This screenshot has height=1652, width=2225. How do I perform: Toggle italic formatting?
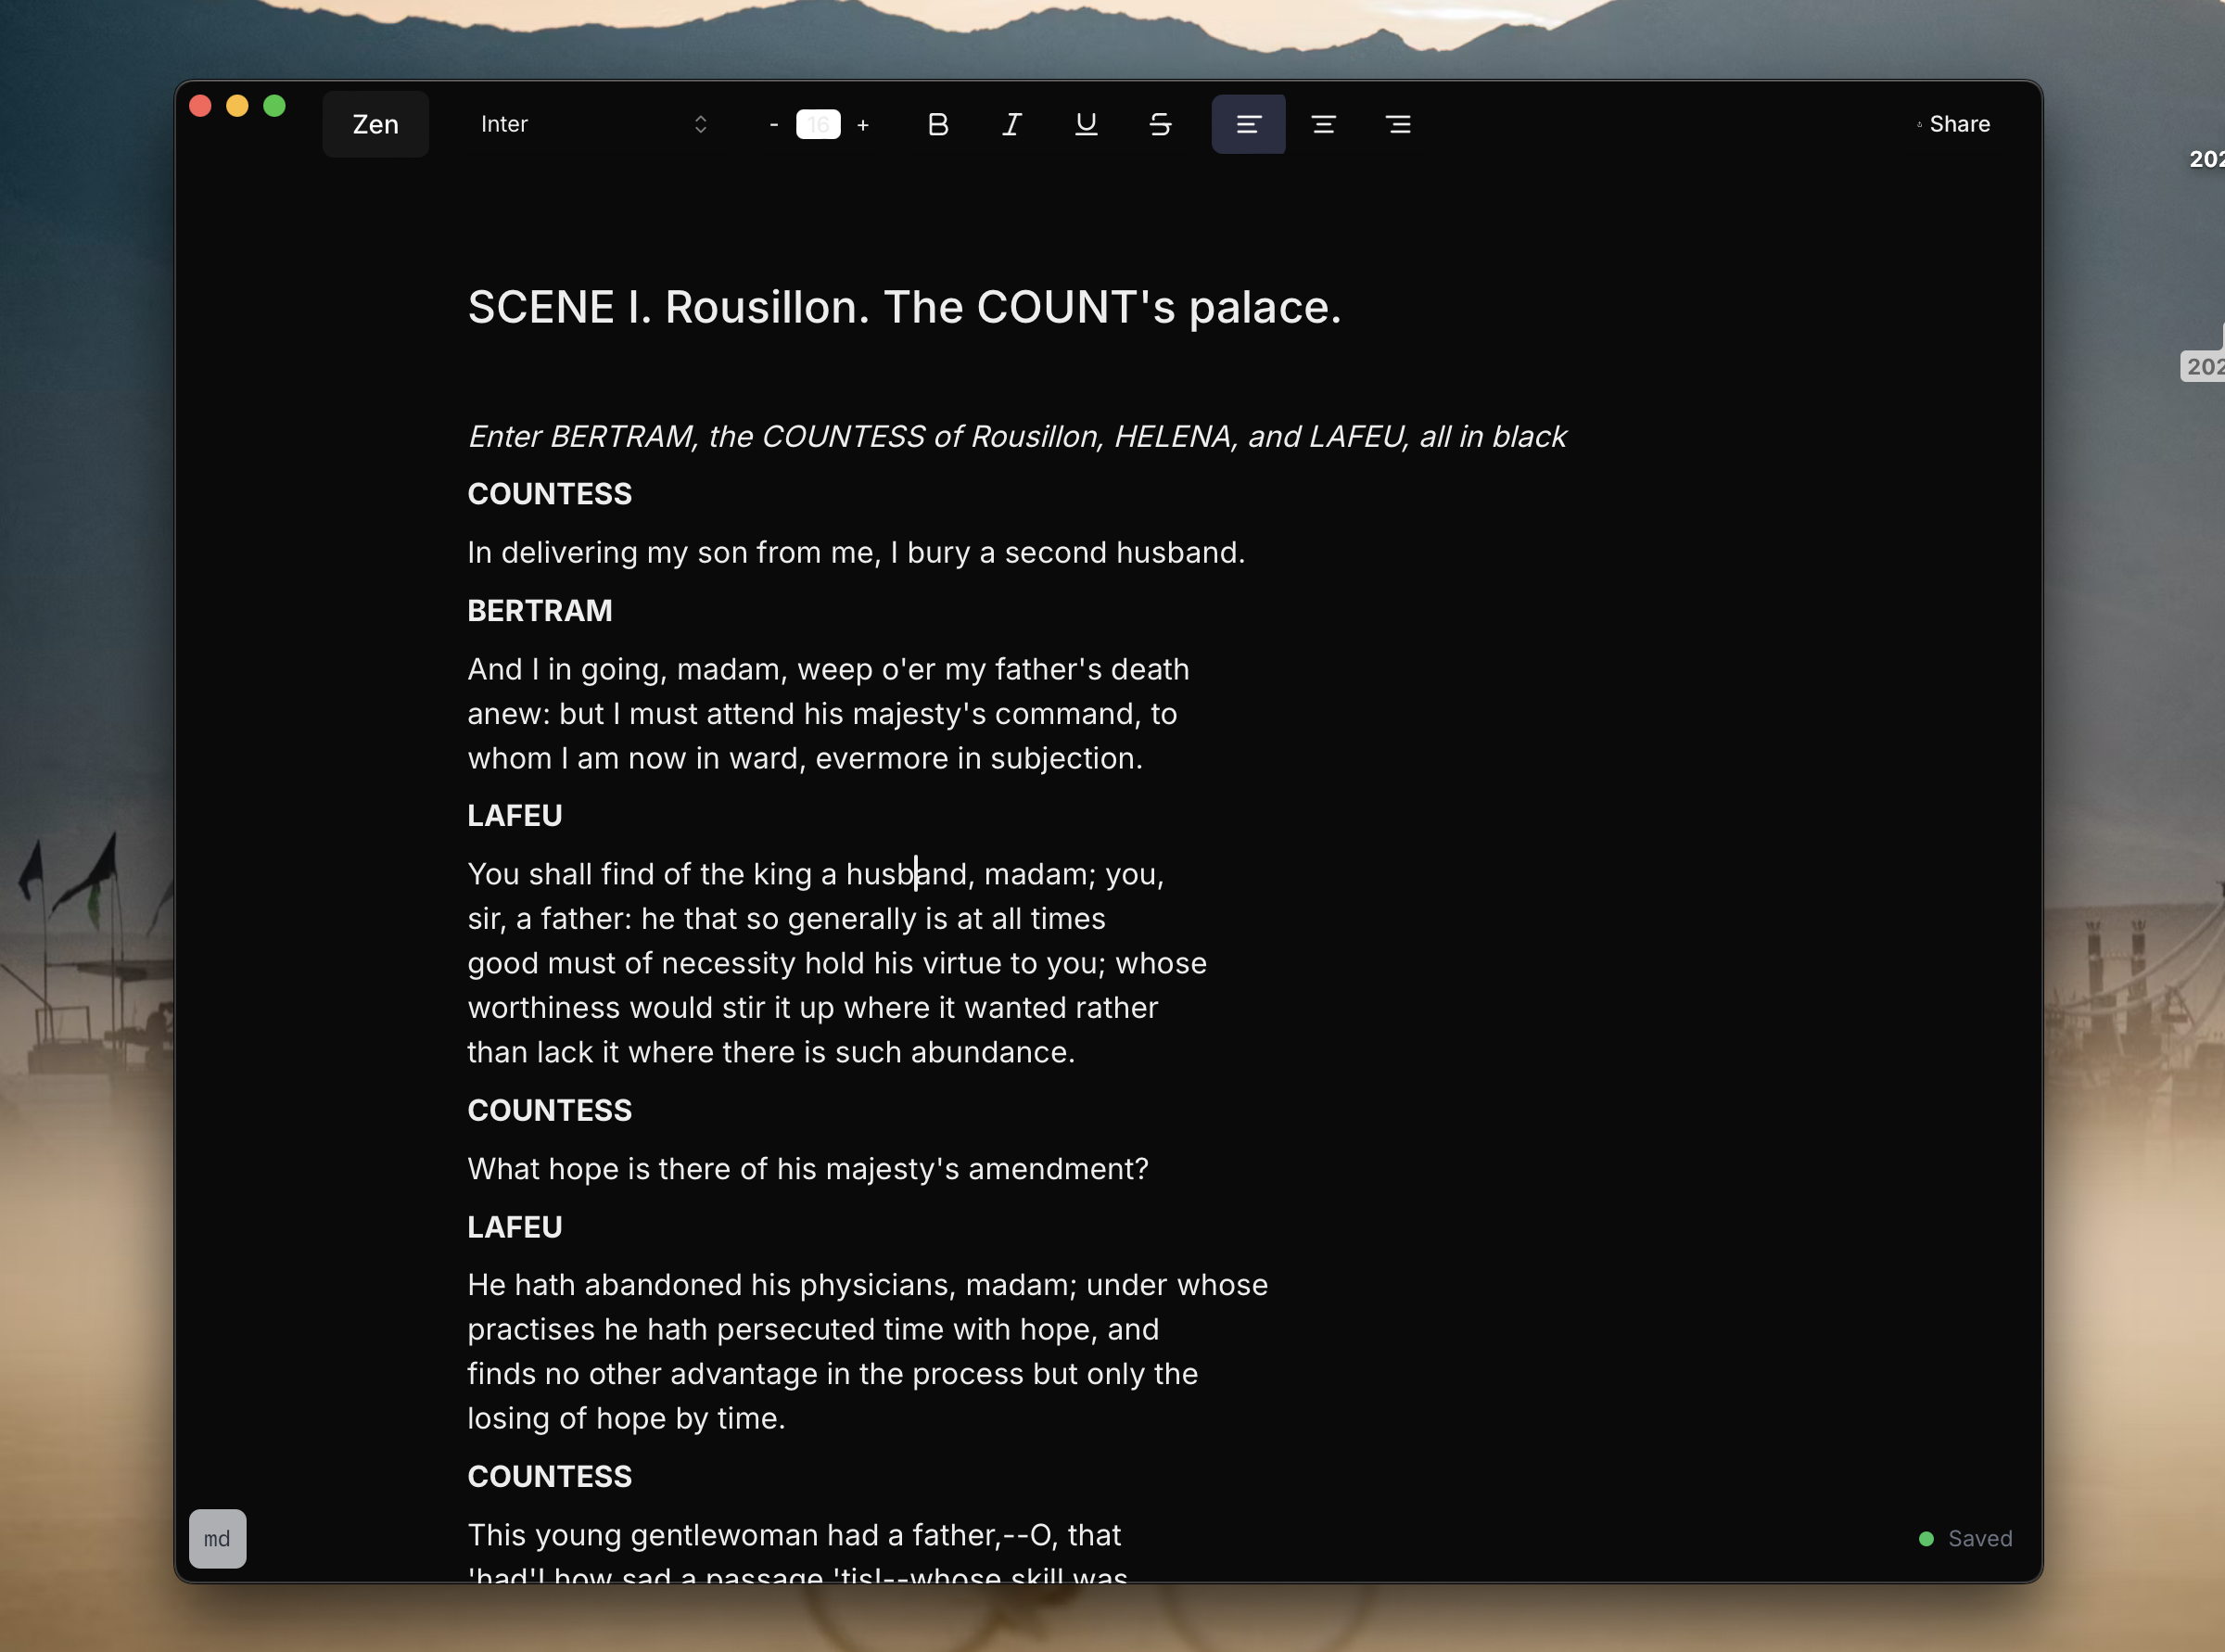point(1011,124)
